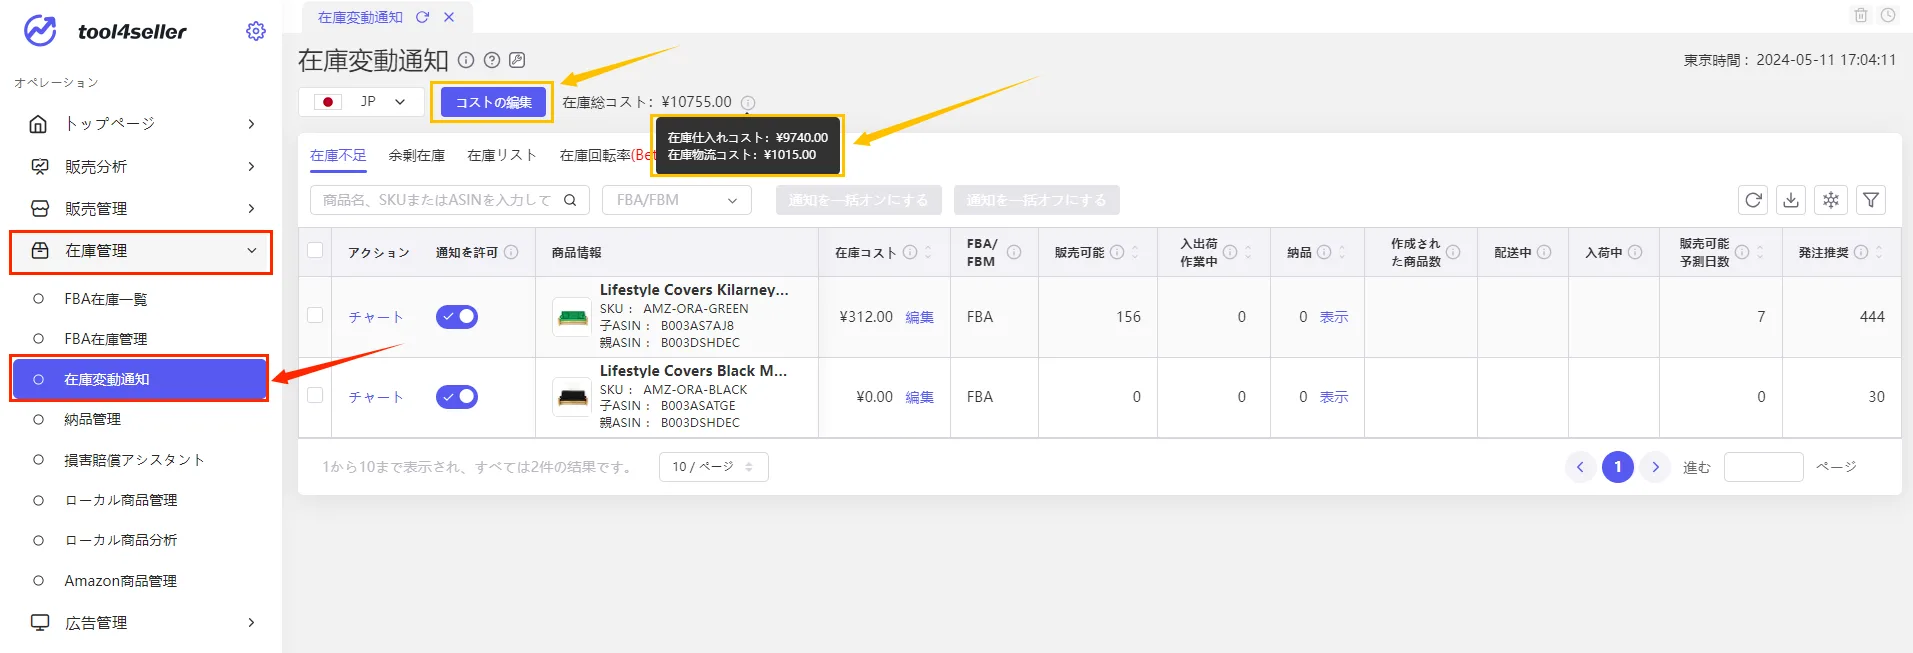Click info icon on 発注推奨 column
Viewport: 1913px width, 653px height.
coord(1861,252)
